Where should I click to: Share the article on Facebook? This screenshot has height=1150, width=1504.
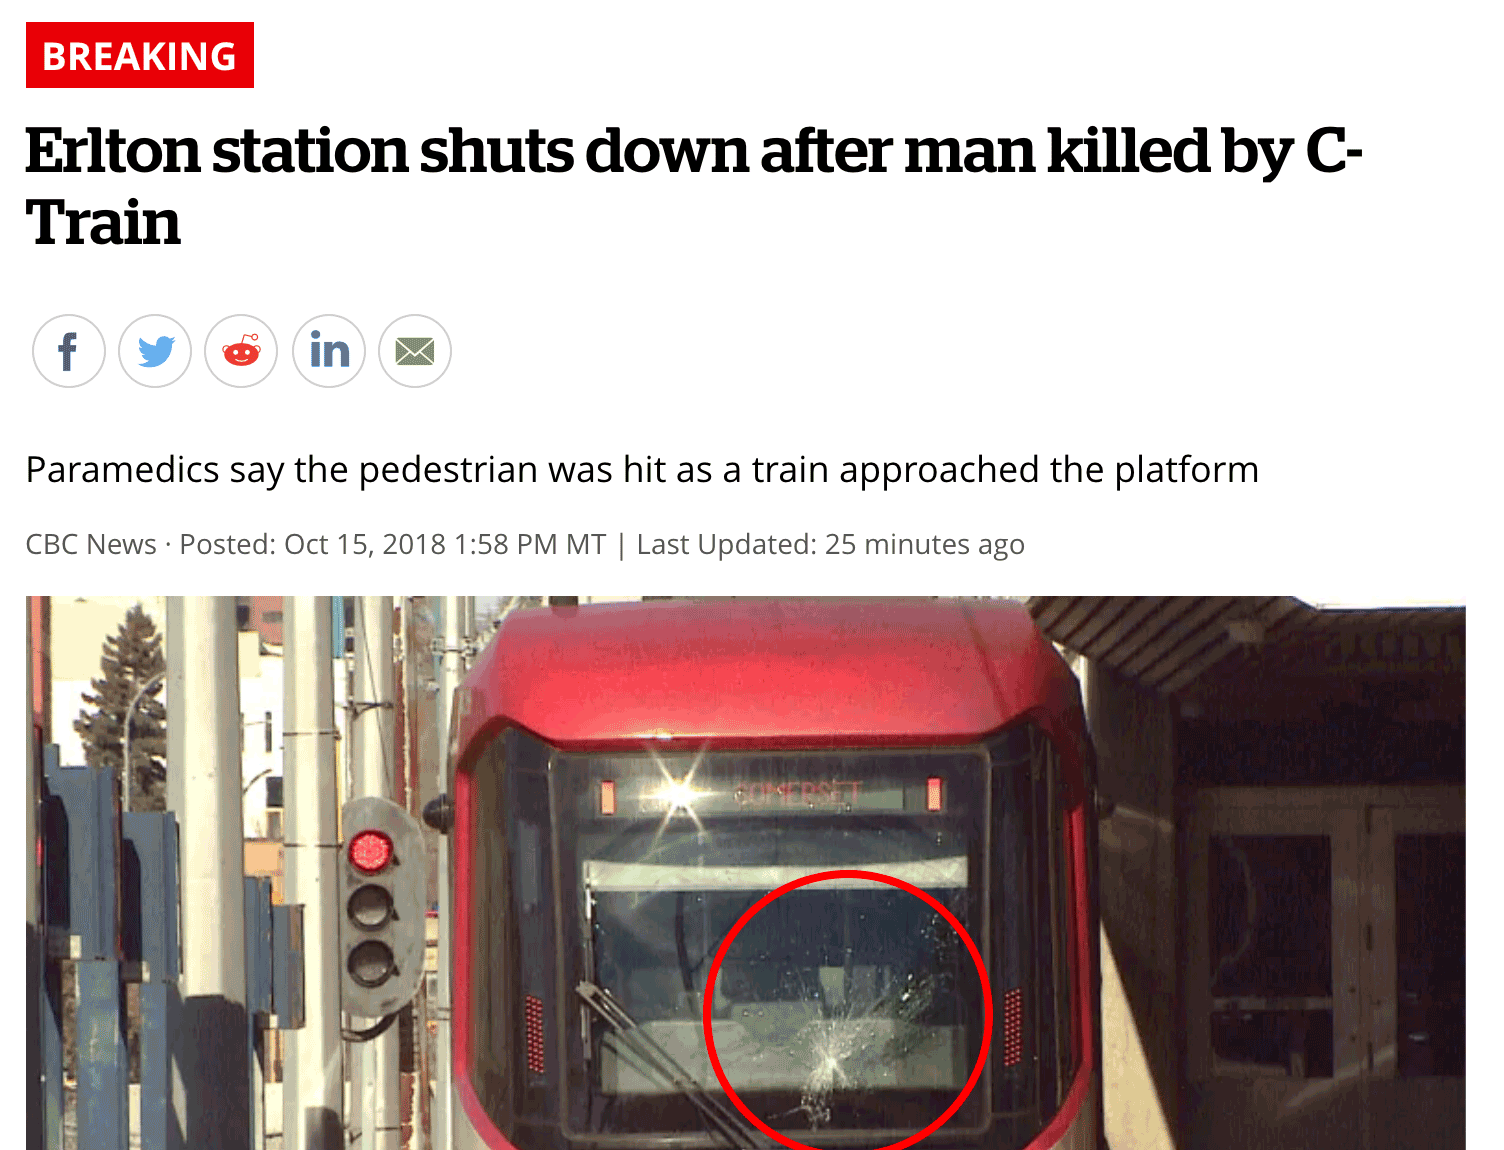[69, 351]
